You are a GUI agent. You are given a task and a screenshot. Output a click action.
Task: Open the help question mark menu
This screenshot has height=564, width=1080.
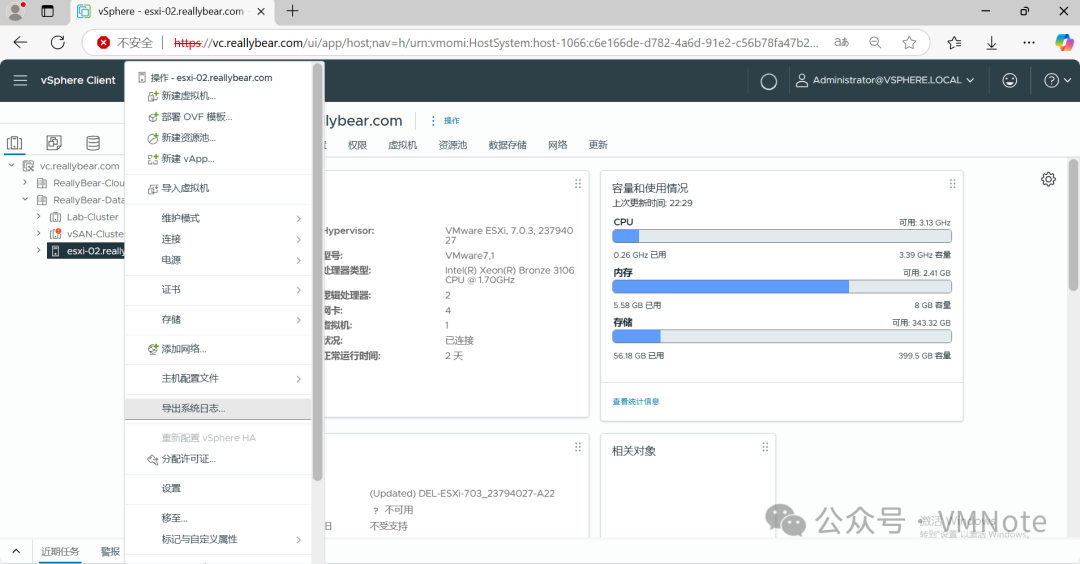coord(1057,81)
